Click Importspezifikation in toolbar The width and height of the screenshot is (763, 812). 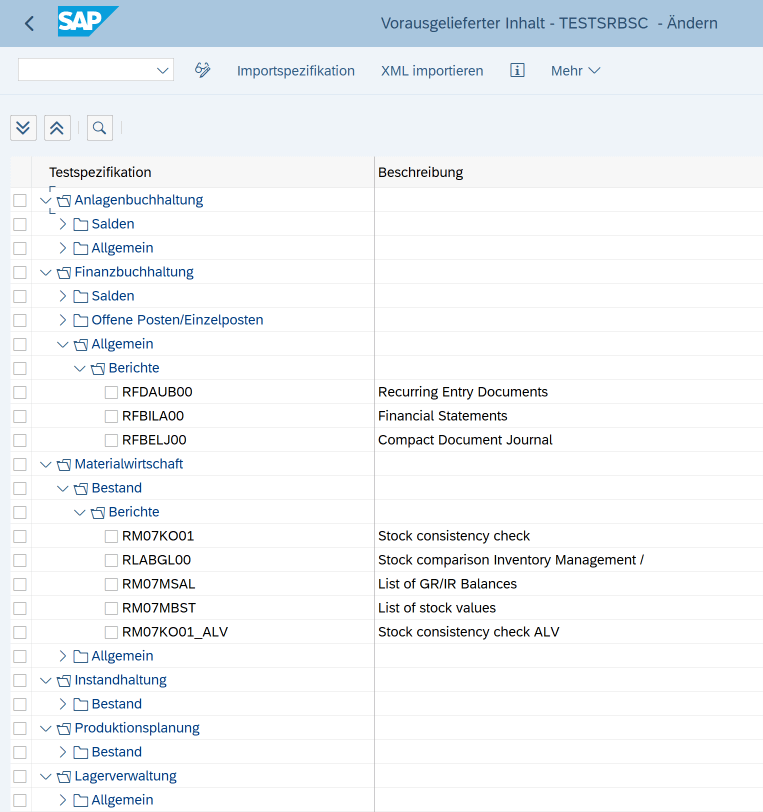[x=296, y=70]
